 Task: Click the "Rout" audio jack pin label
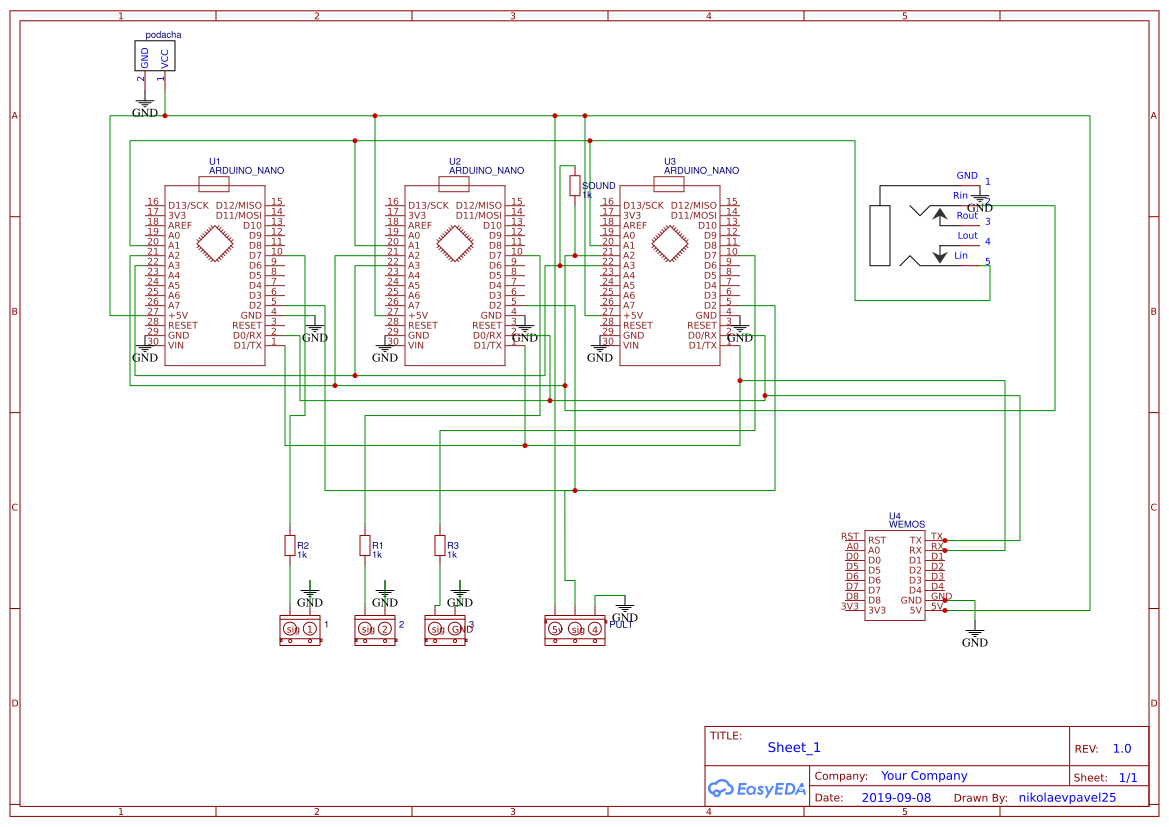967,216
